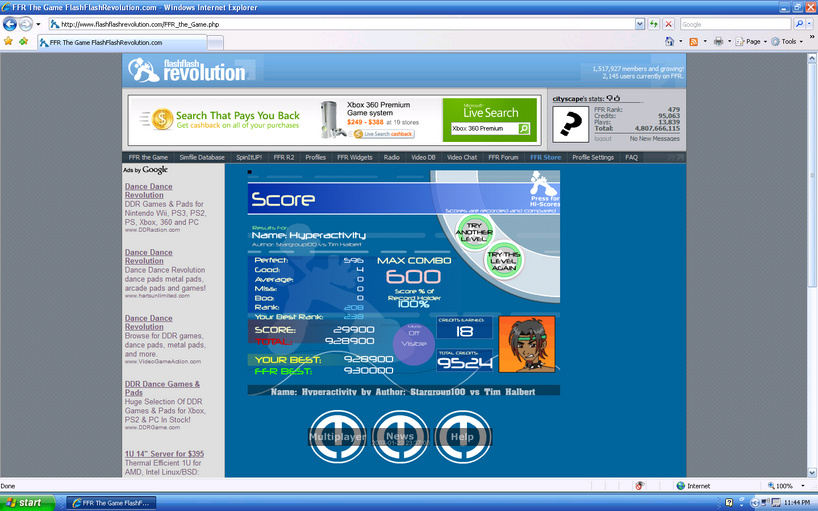Expand the address bar dropdown arrow
818x511 pixels.
(x=640, y=24)
